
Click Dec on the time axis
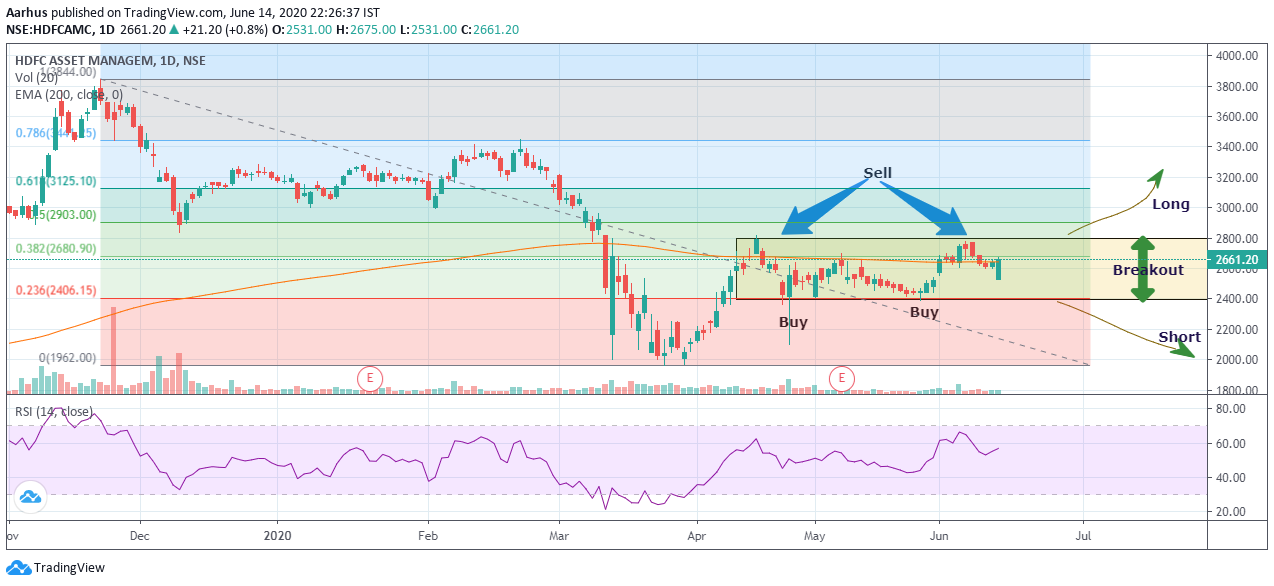141,534
